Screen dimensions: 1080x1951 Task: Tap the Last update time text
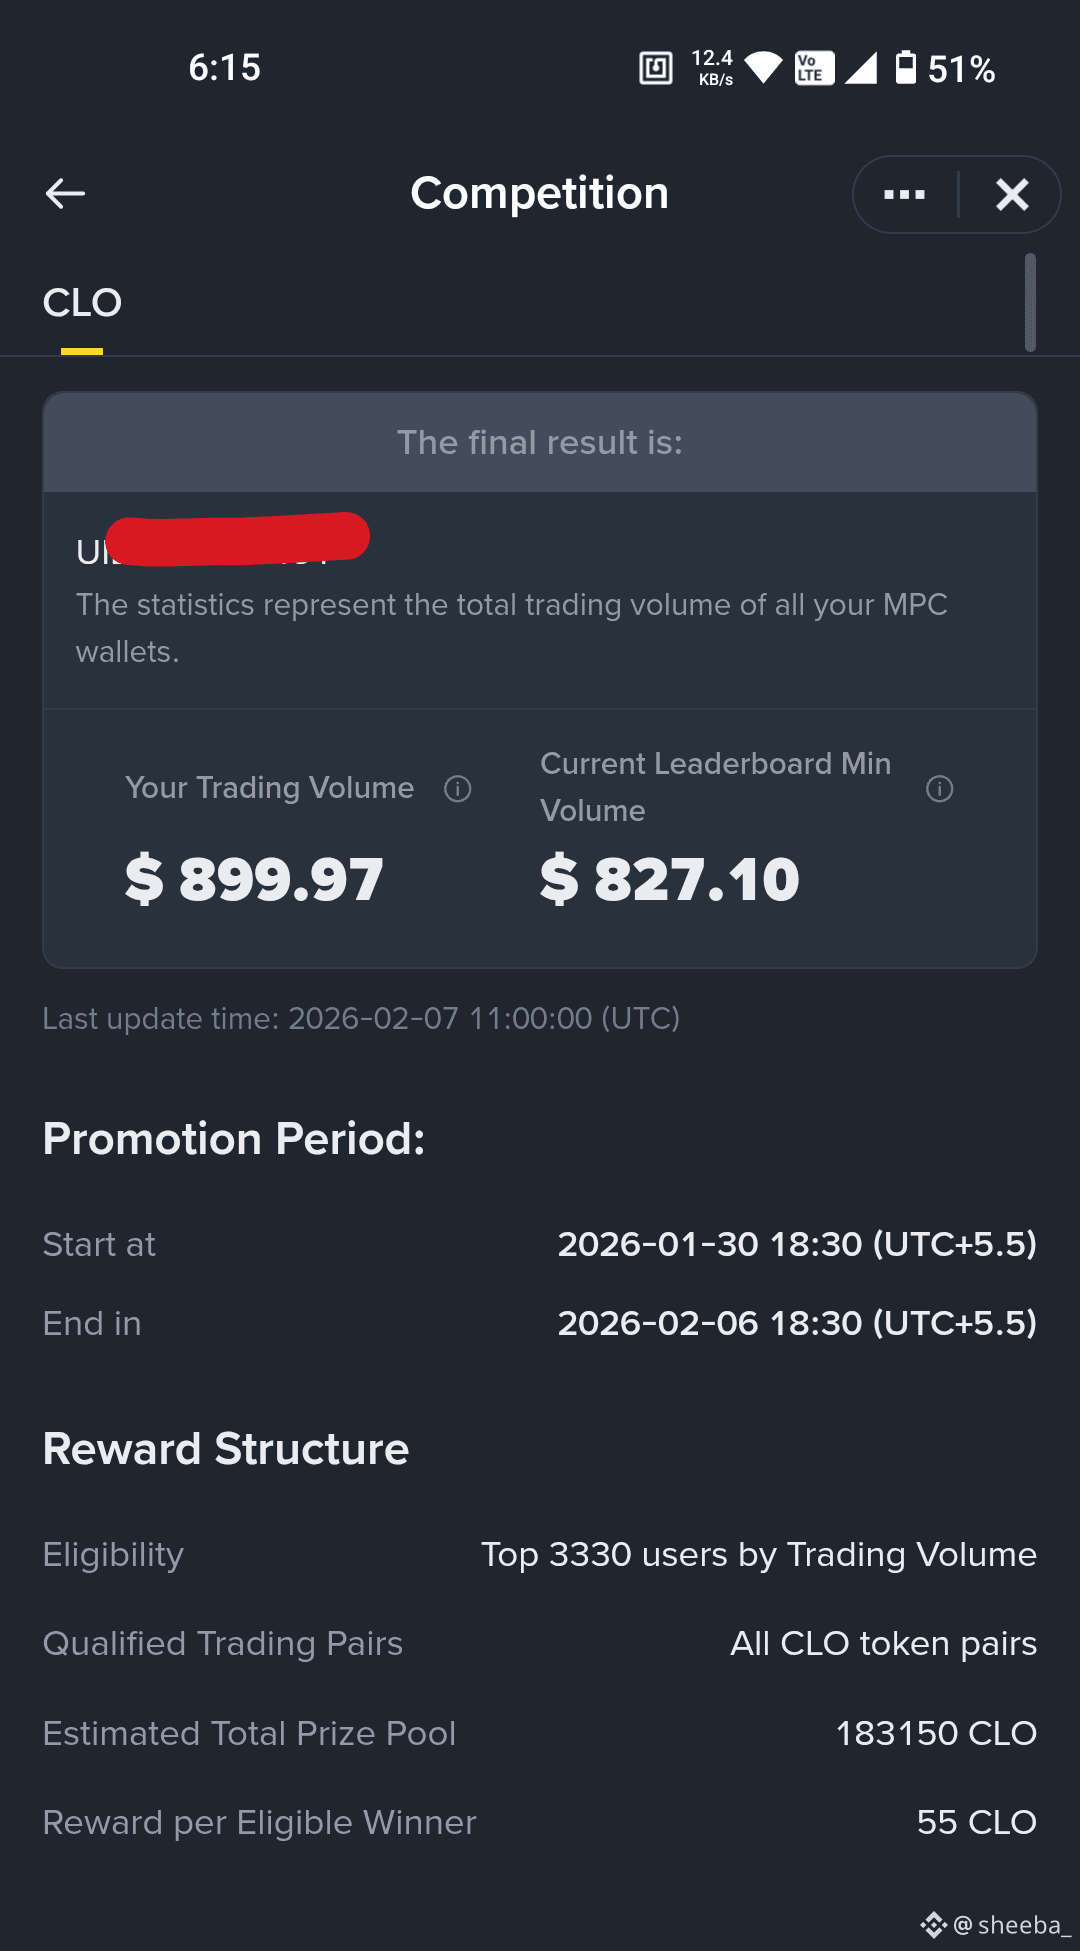361,1018
